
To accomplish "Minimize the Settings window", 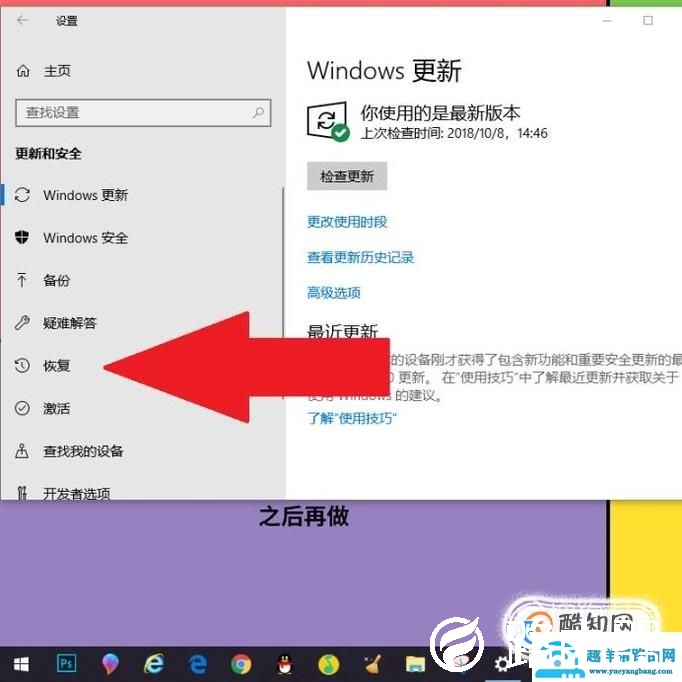I will (x=607, y=20).
